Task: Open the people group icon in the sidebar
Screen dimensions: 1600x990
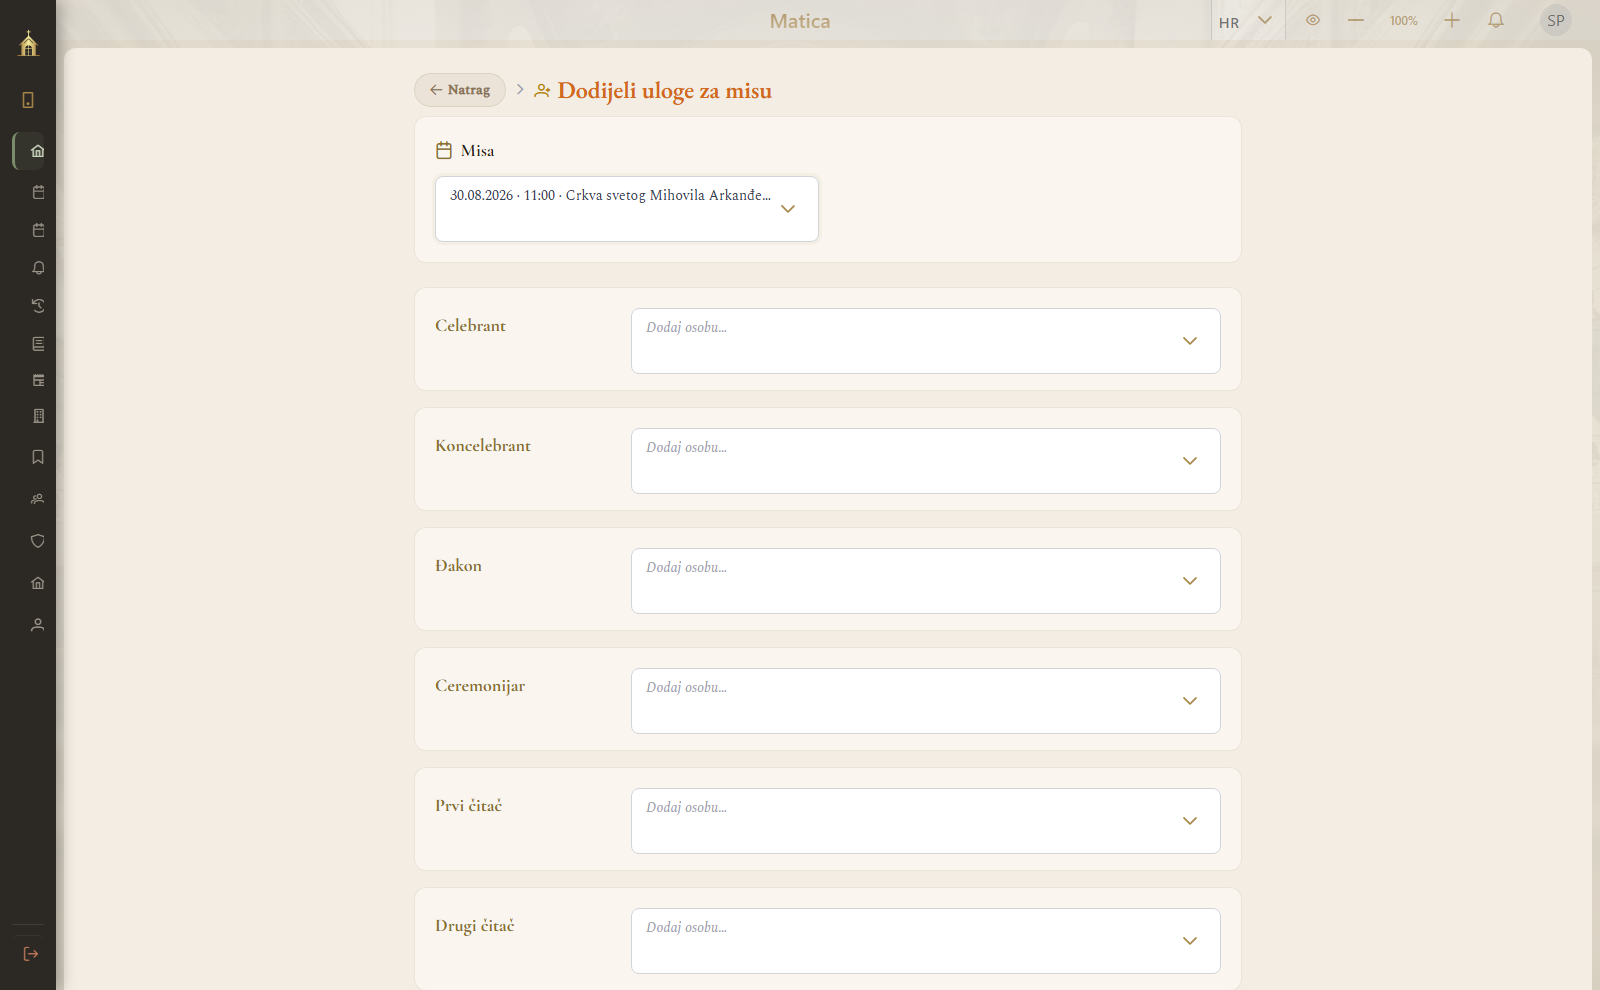Action: (x=38, y=499)
